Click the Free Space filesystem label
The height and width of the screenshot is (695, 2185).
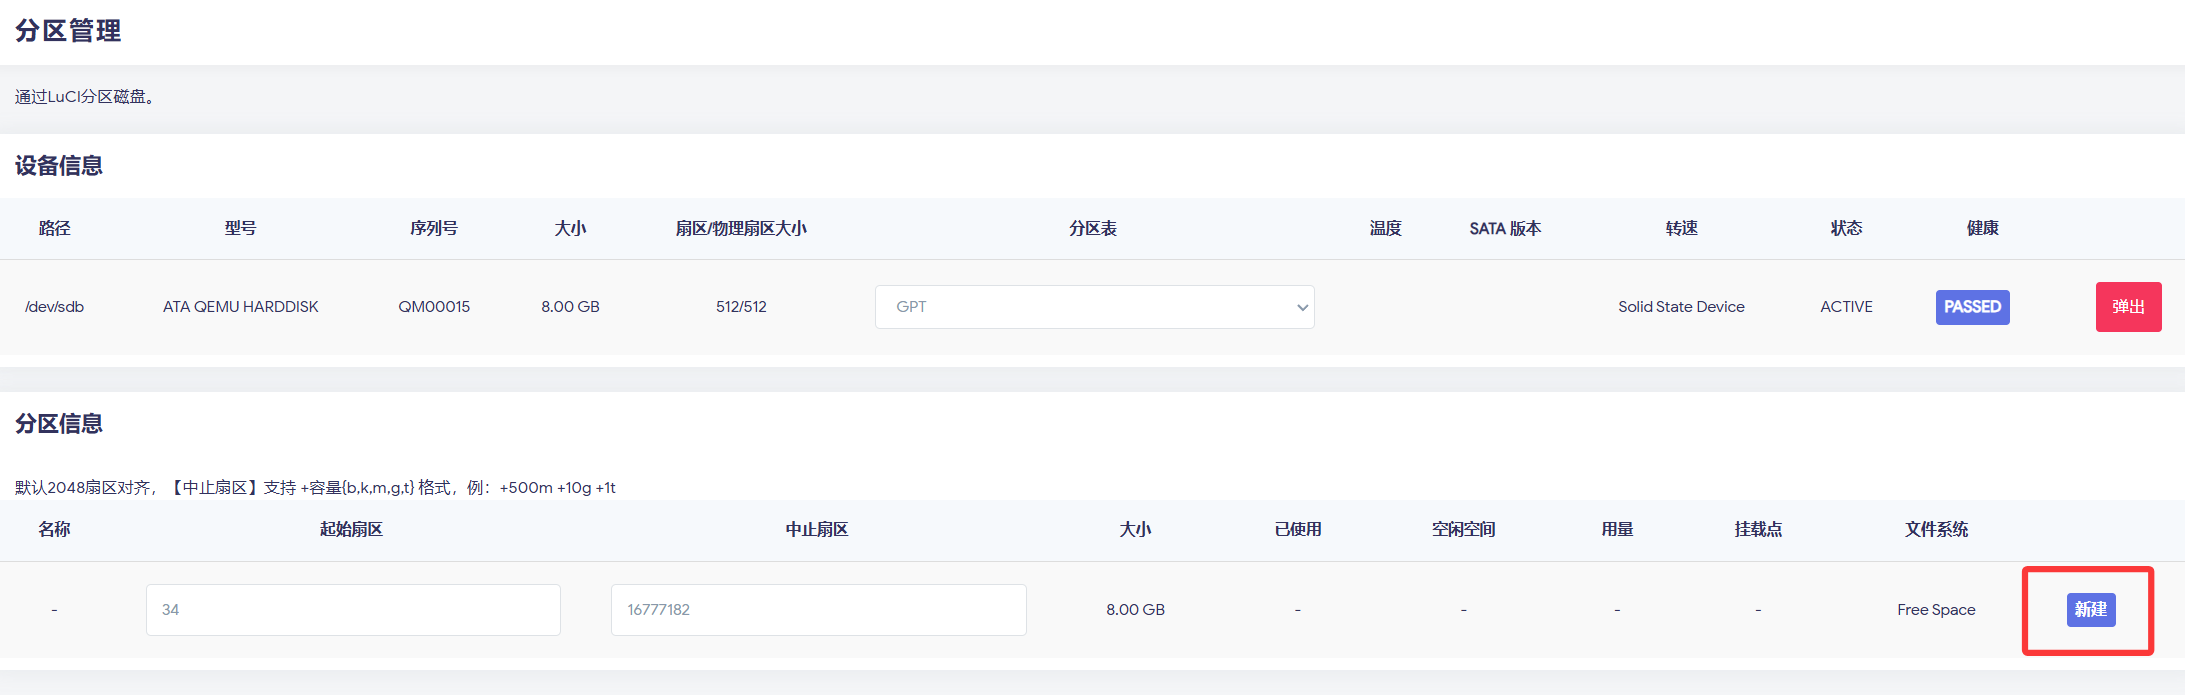[x=1936, y=610]
